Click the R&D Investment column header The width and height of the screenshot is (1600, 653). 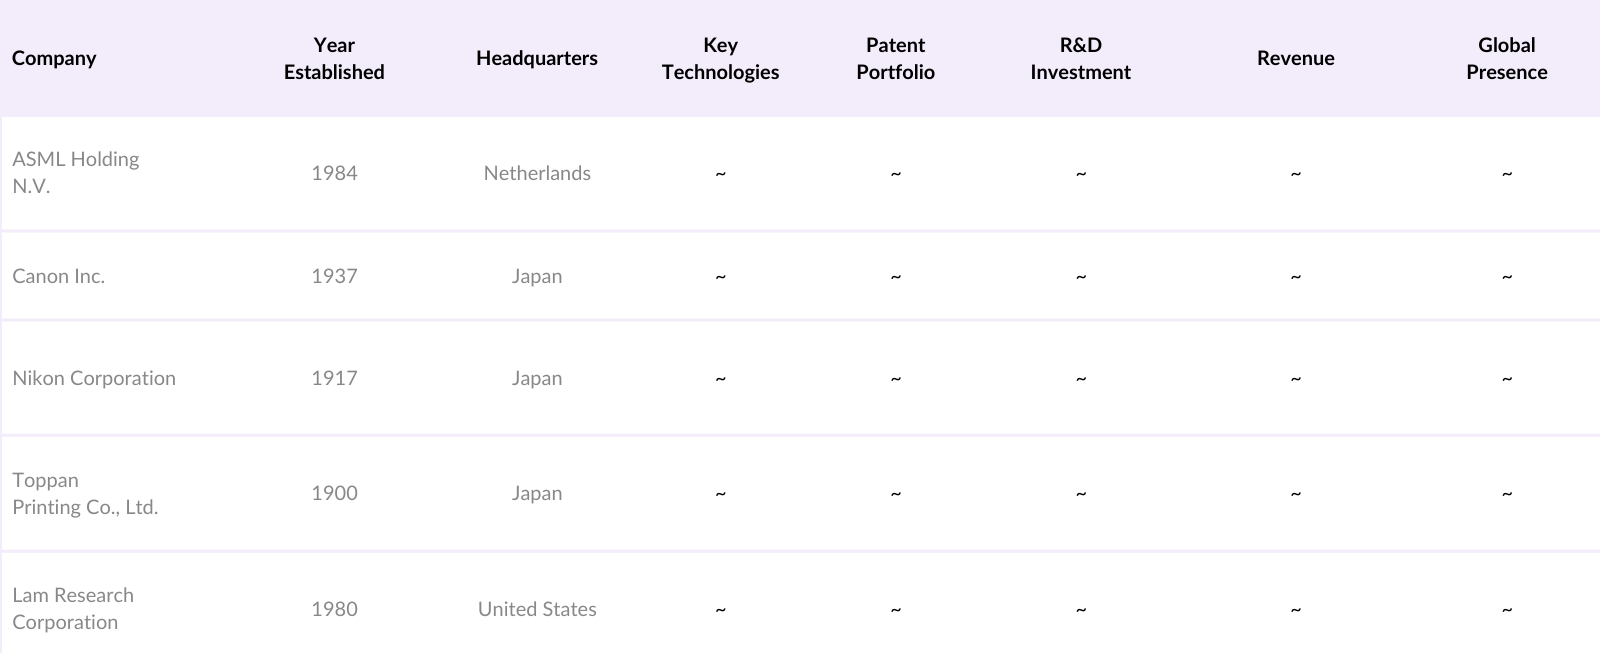(x=1080, y=58)
